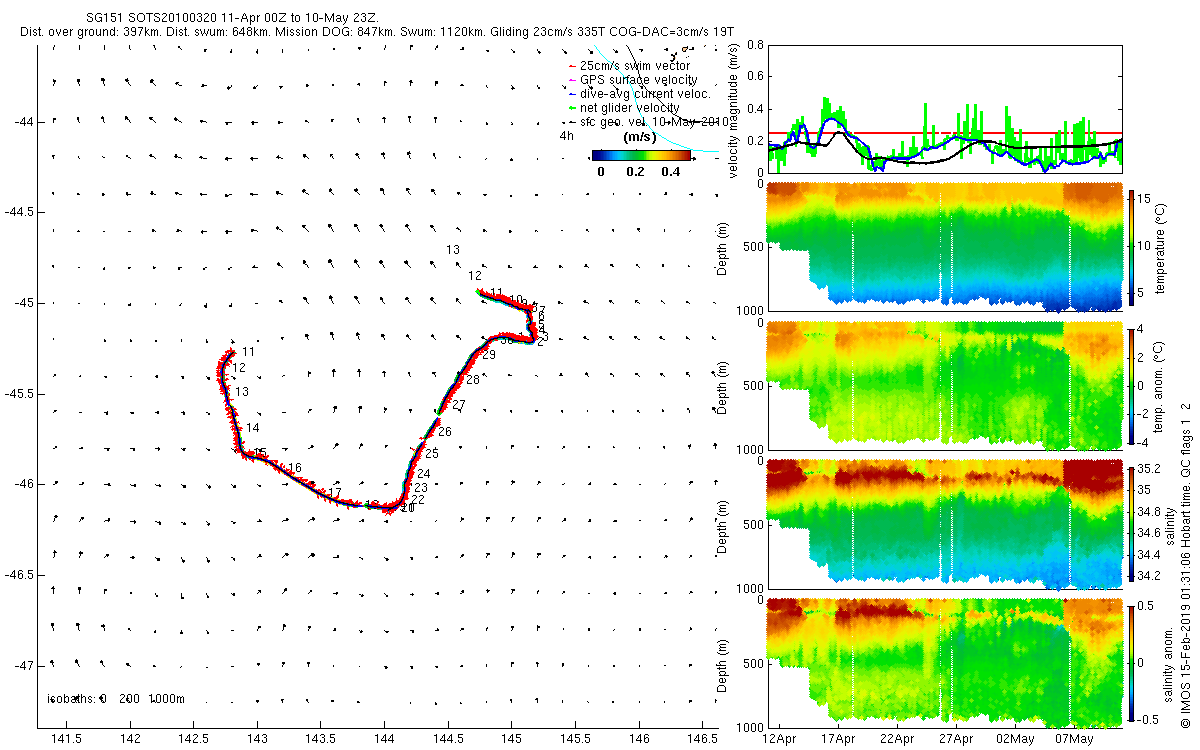1200x750 pixels.
Task: Click the 'velocity magnitude (m/s)' axis label
Action: [733, 110]
